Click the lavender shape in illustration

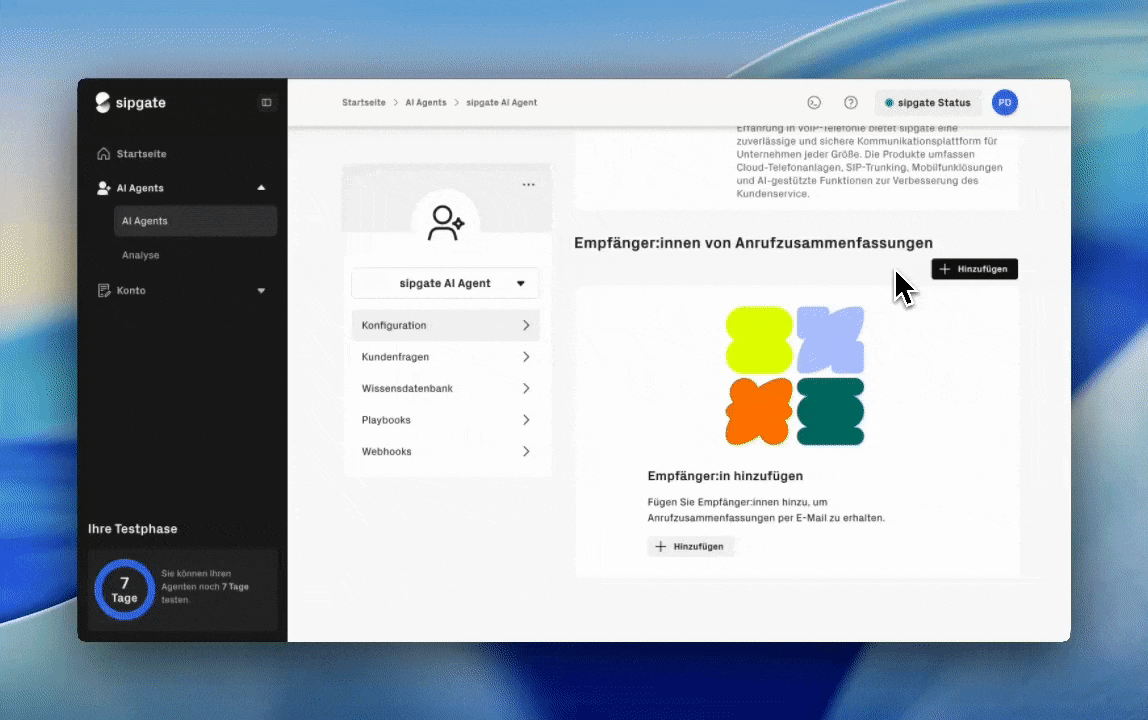[x=830, y=340]
